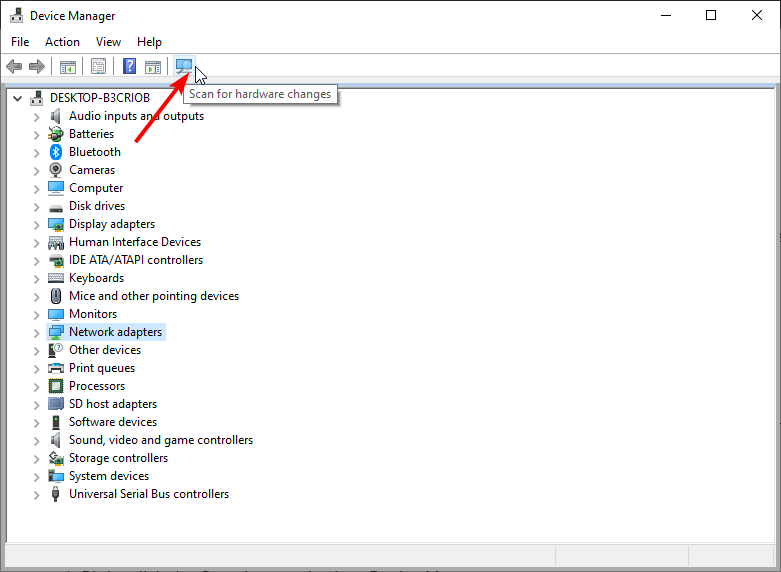The image size is (781, 572).
Task: Open the File menu
Action: click(x=20, y=42)
